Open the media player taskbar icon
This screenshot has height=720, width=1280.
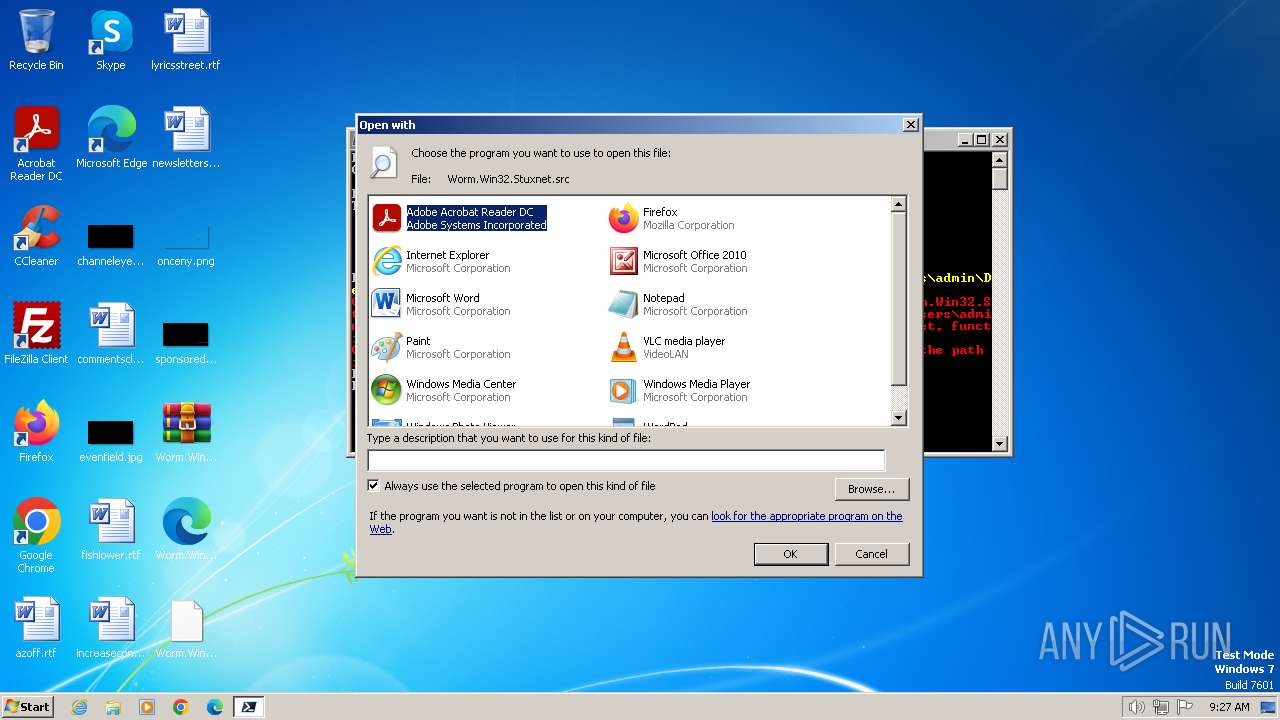click(147, 707)
